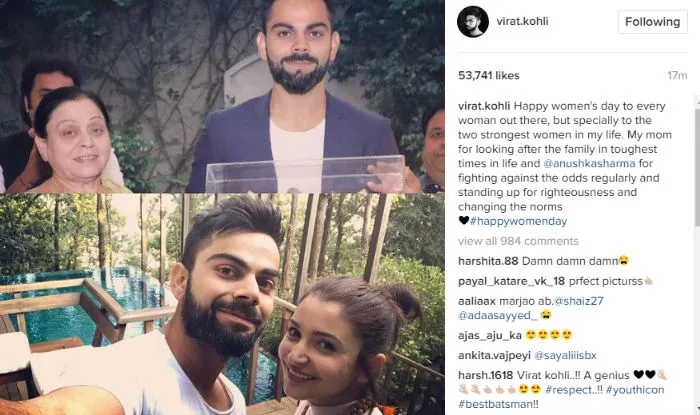Toggle the Following button
Screen dimensions: 700x415
(x=653, y=22)
